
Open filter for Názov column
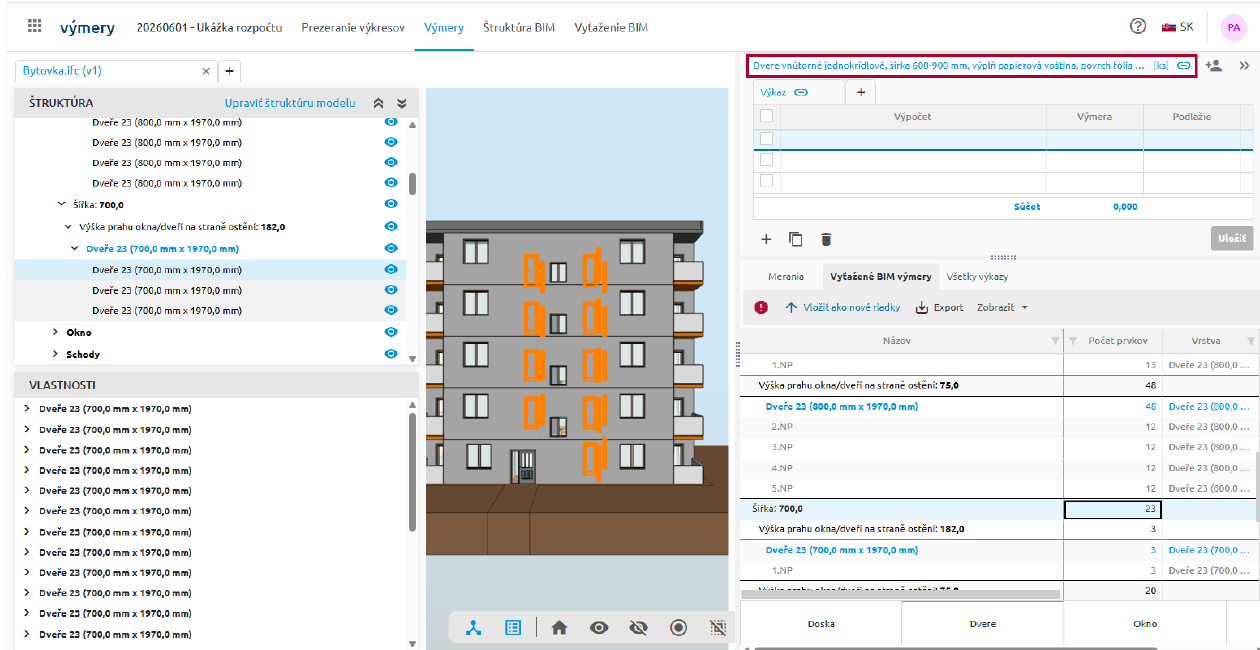click(x=1055, y=341)
